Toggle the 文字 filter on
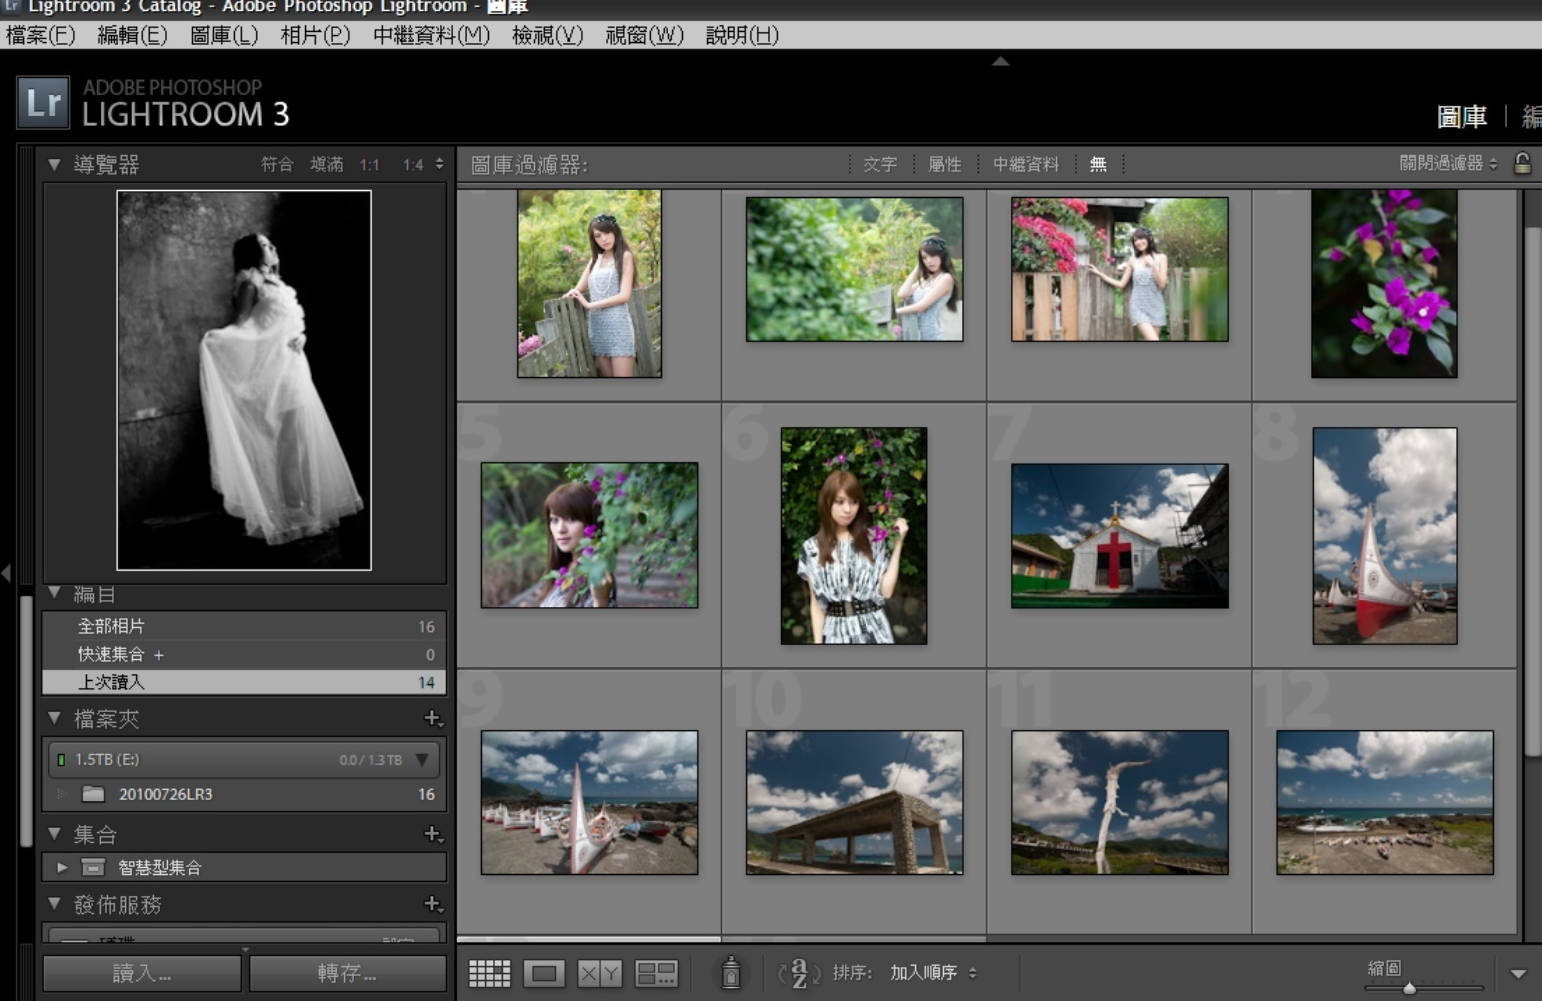This screenshot has width=1542, height=1001. click(879, 164)
